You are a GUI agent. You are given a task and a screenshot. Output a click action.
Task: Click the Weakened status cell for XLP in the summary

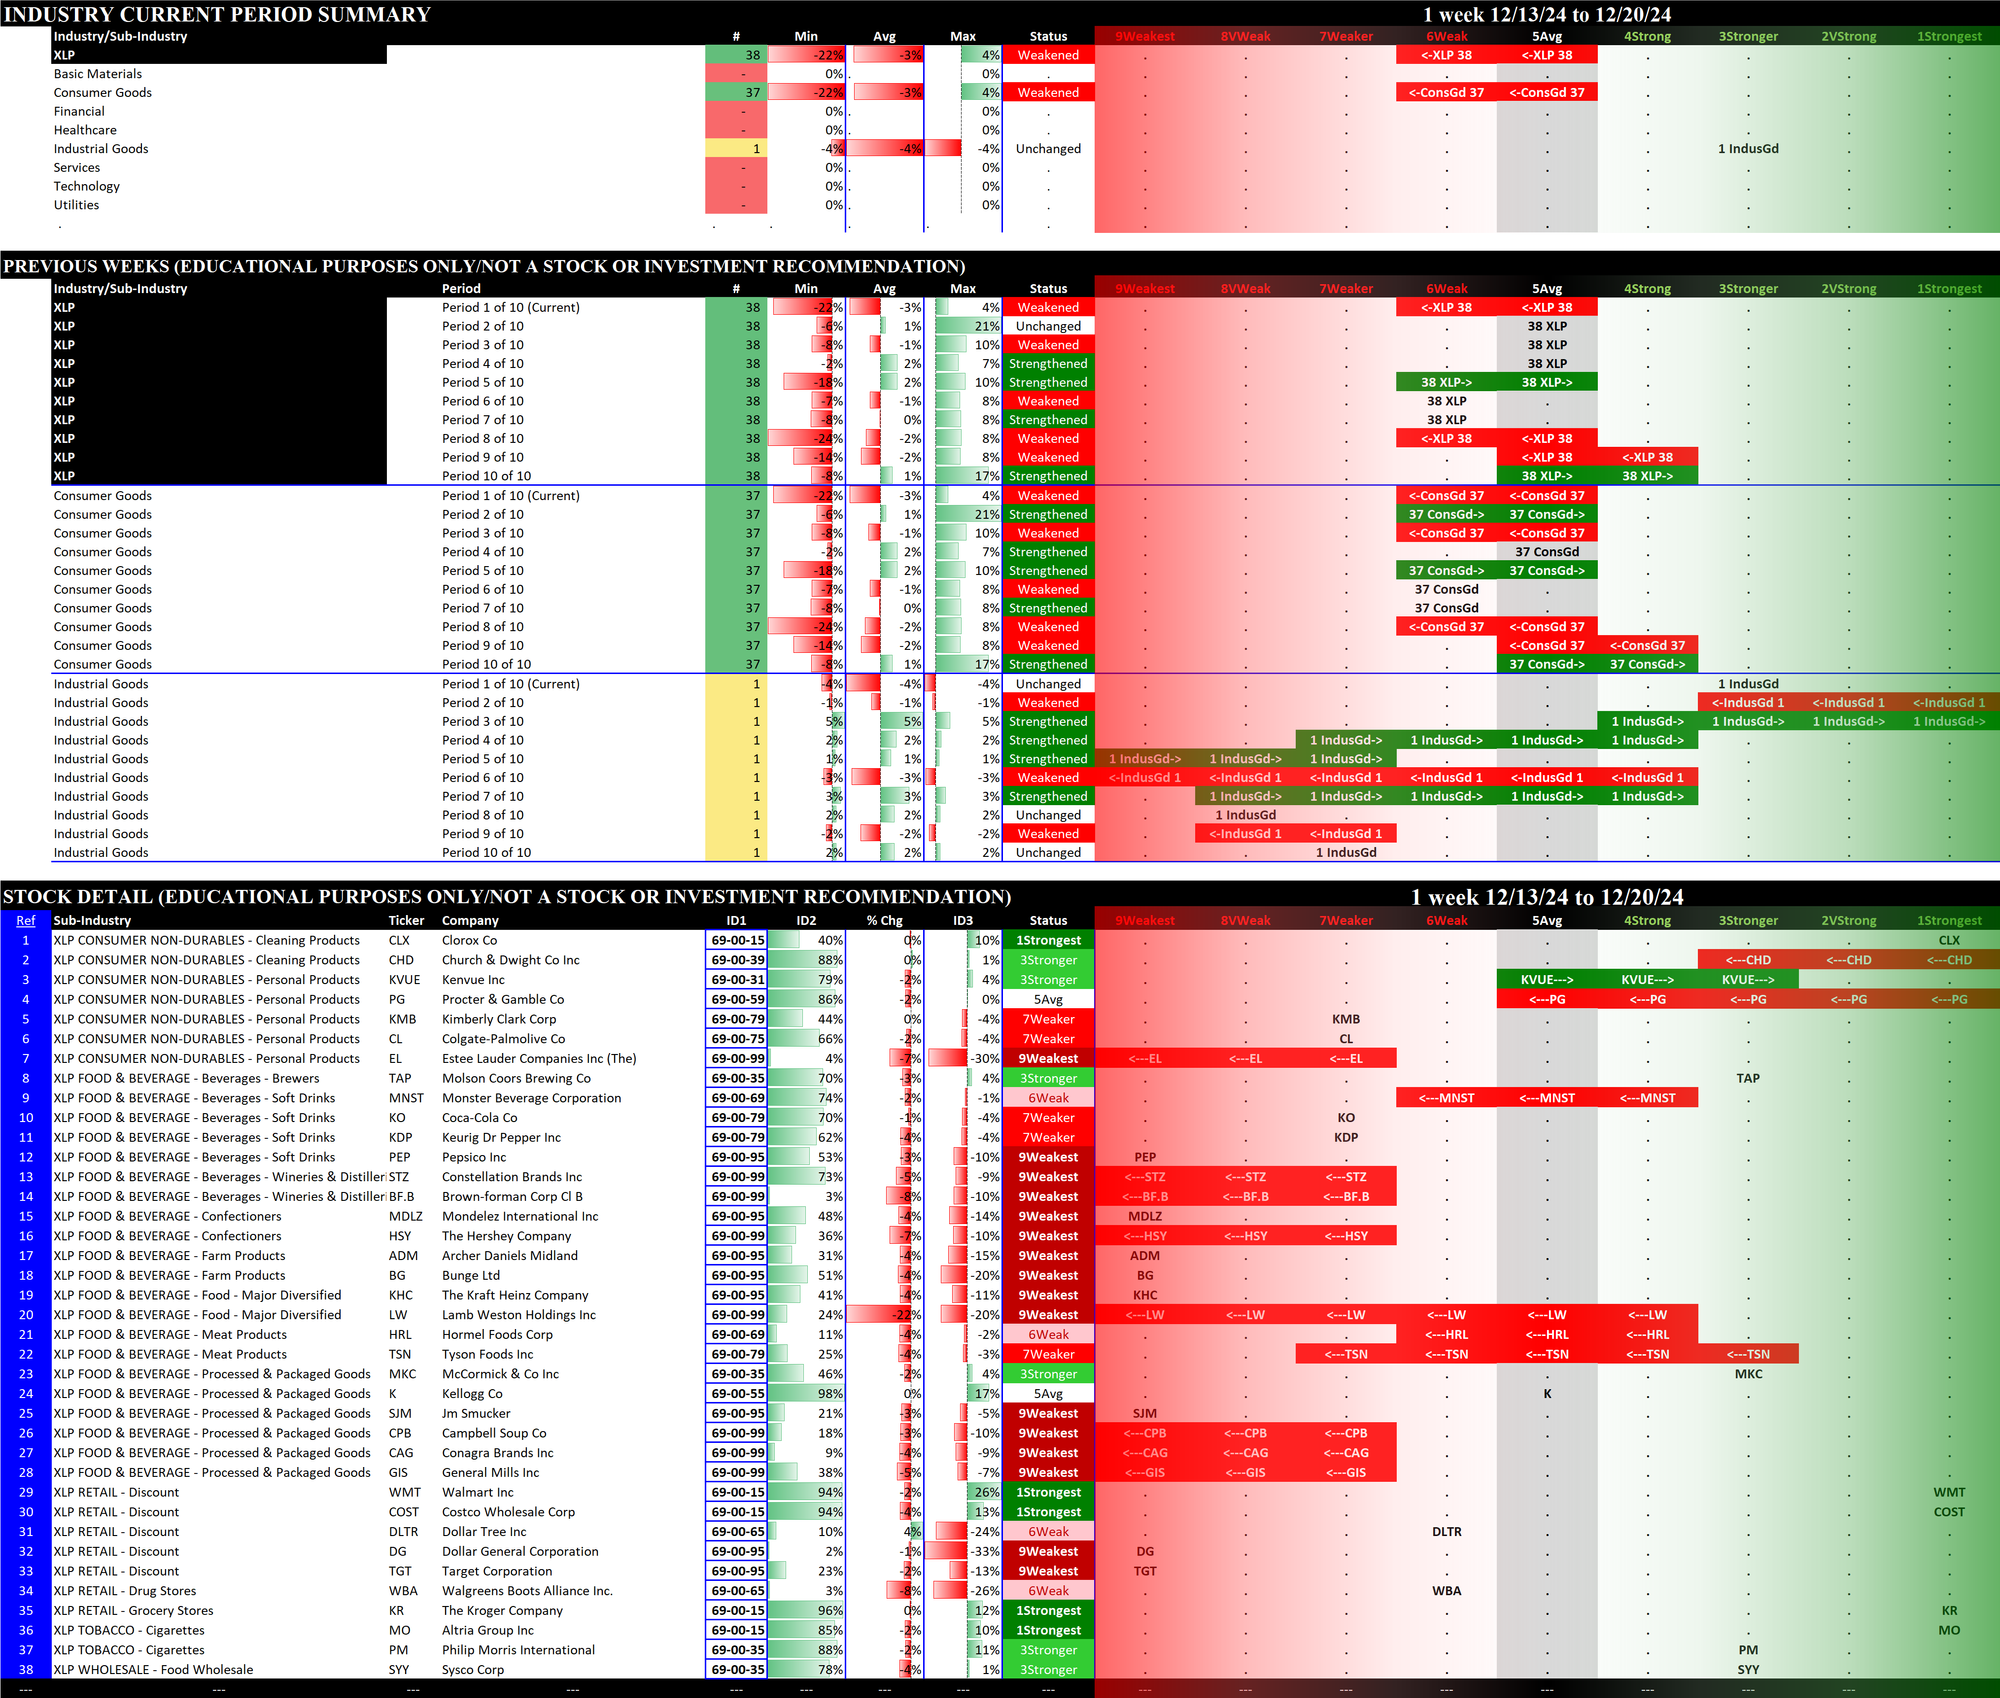(1048, 55)
